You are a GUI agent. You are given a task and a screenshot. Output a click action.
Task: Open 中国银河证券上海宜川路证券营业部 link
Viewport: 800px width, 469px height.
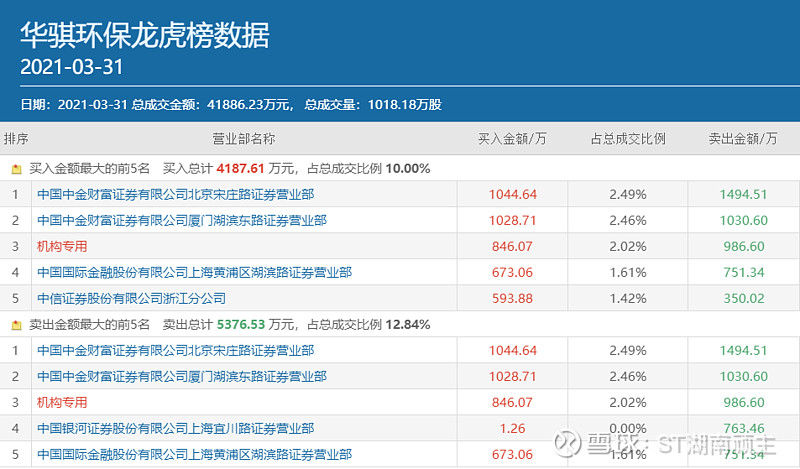(176, 429)
